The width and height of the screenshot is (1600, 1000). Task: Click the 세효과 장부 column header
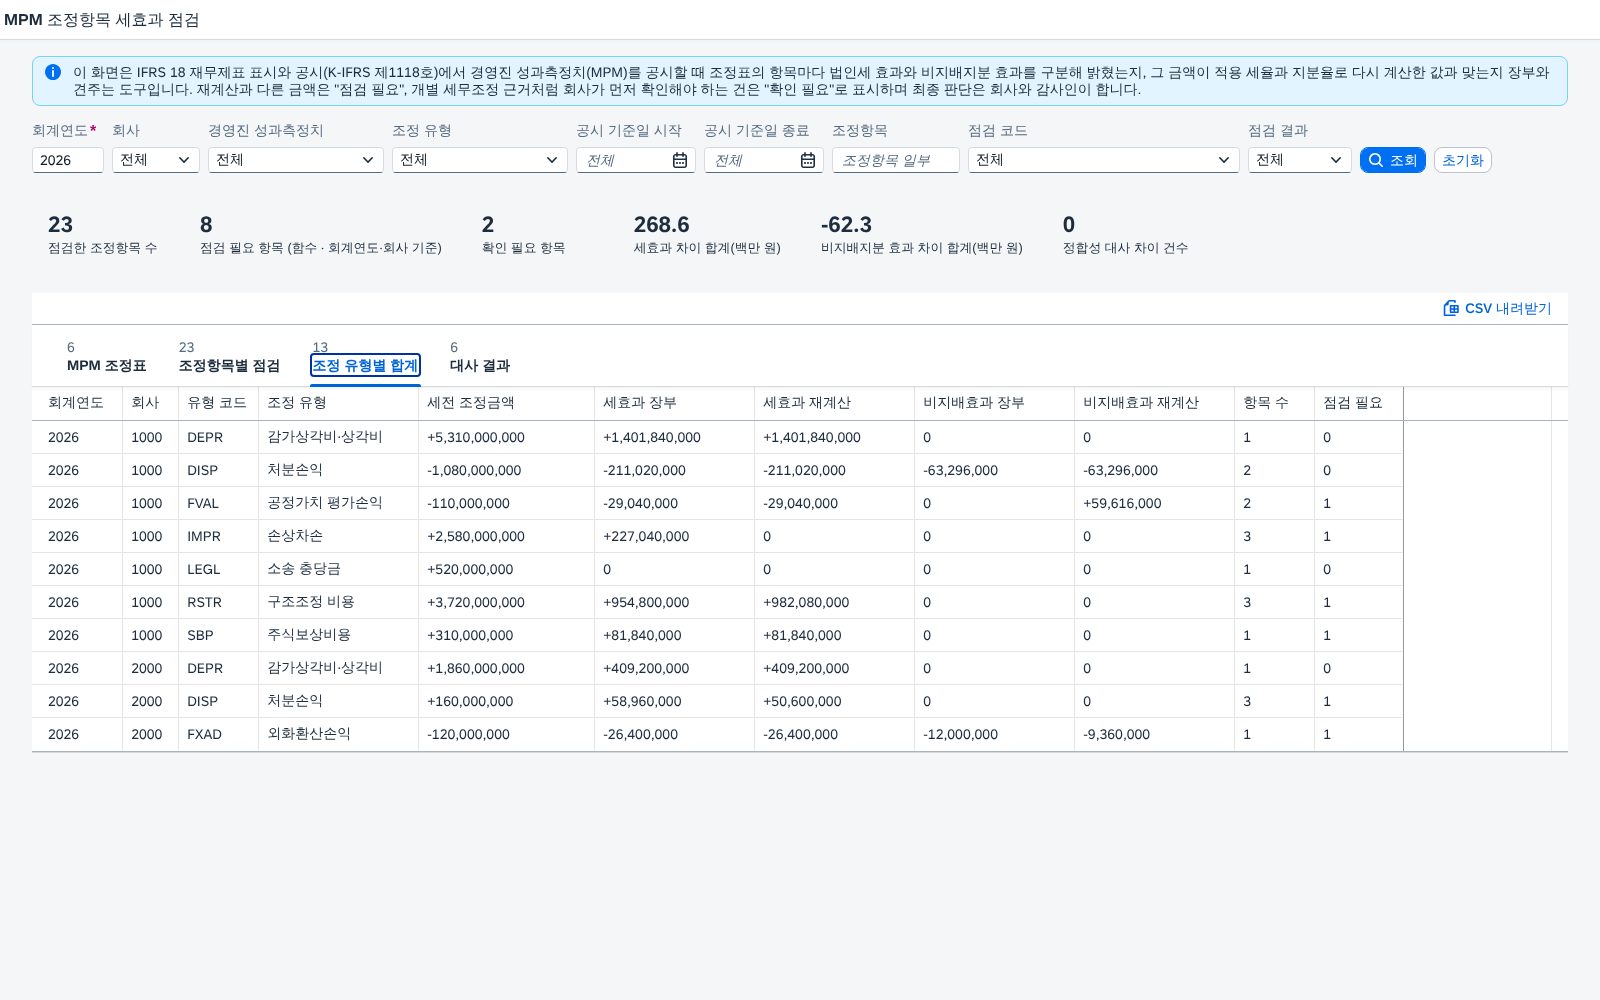click(x=674, y=403)
